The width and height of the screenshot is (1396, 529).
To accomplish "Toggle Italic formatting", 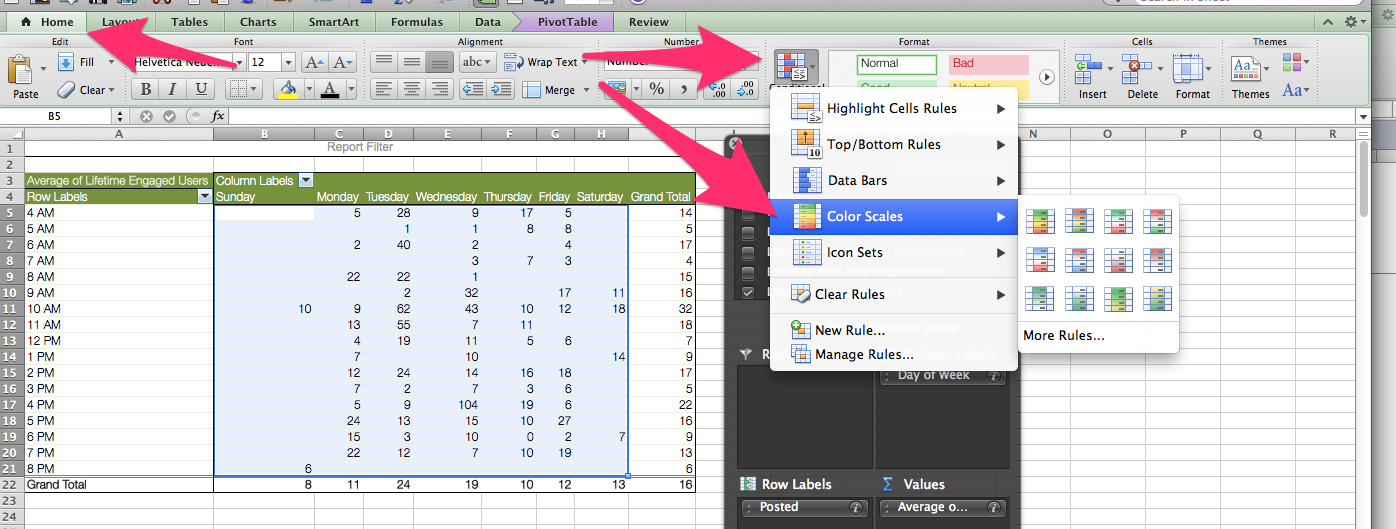I will (x=174, y=89).
